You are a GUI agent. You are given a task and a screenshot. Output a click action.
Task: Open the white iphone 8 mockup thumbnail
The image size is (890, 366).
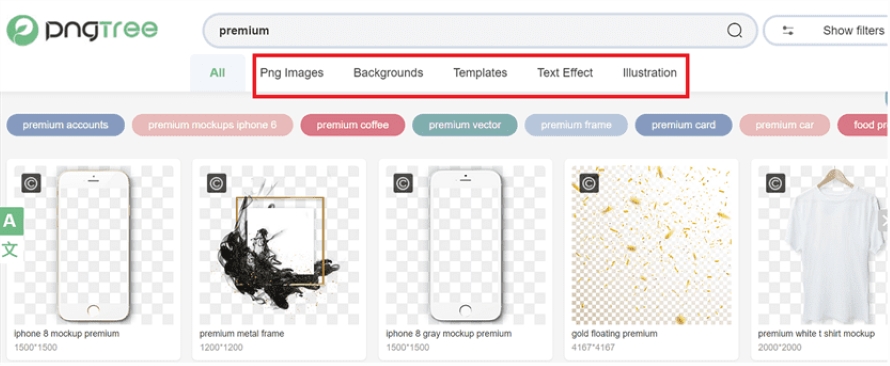(94, 245)
